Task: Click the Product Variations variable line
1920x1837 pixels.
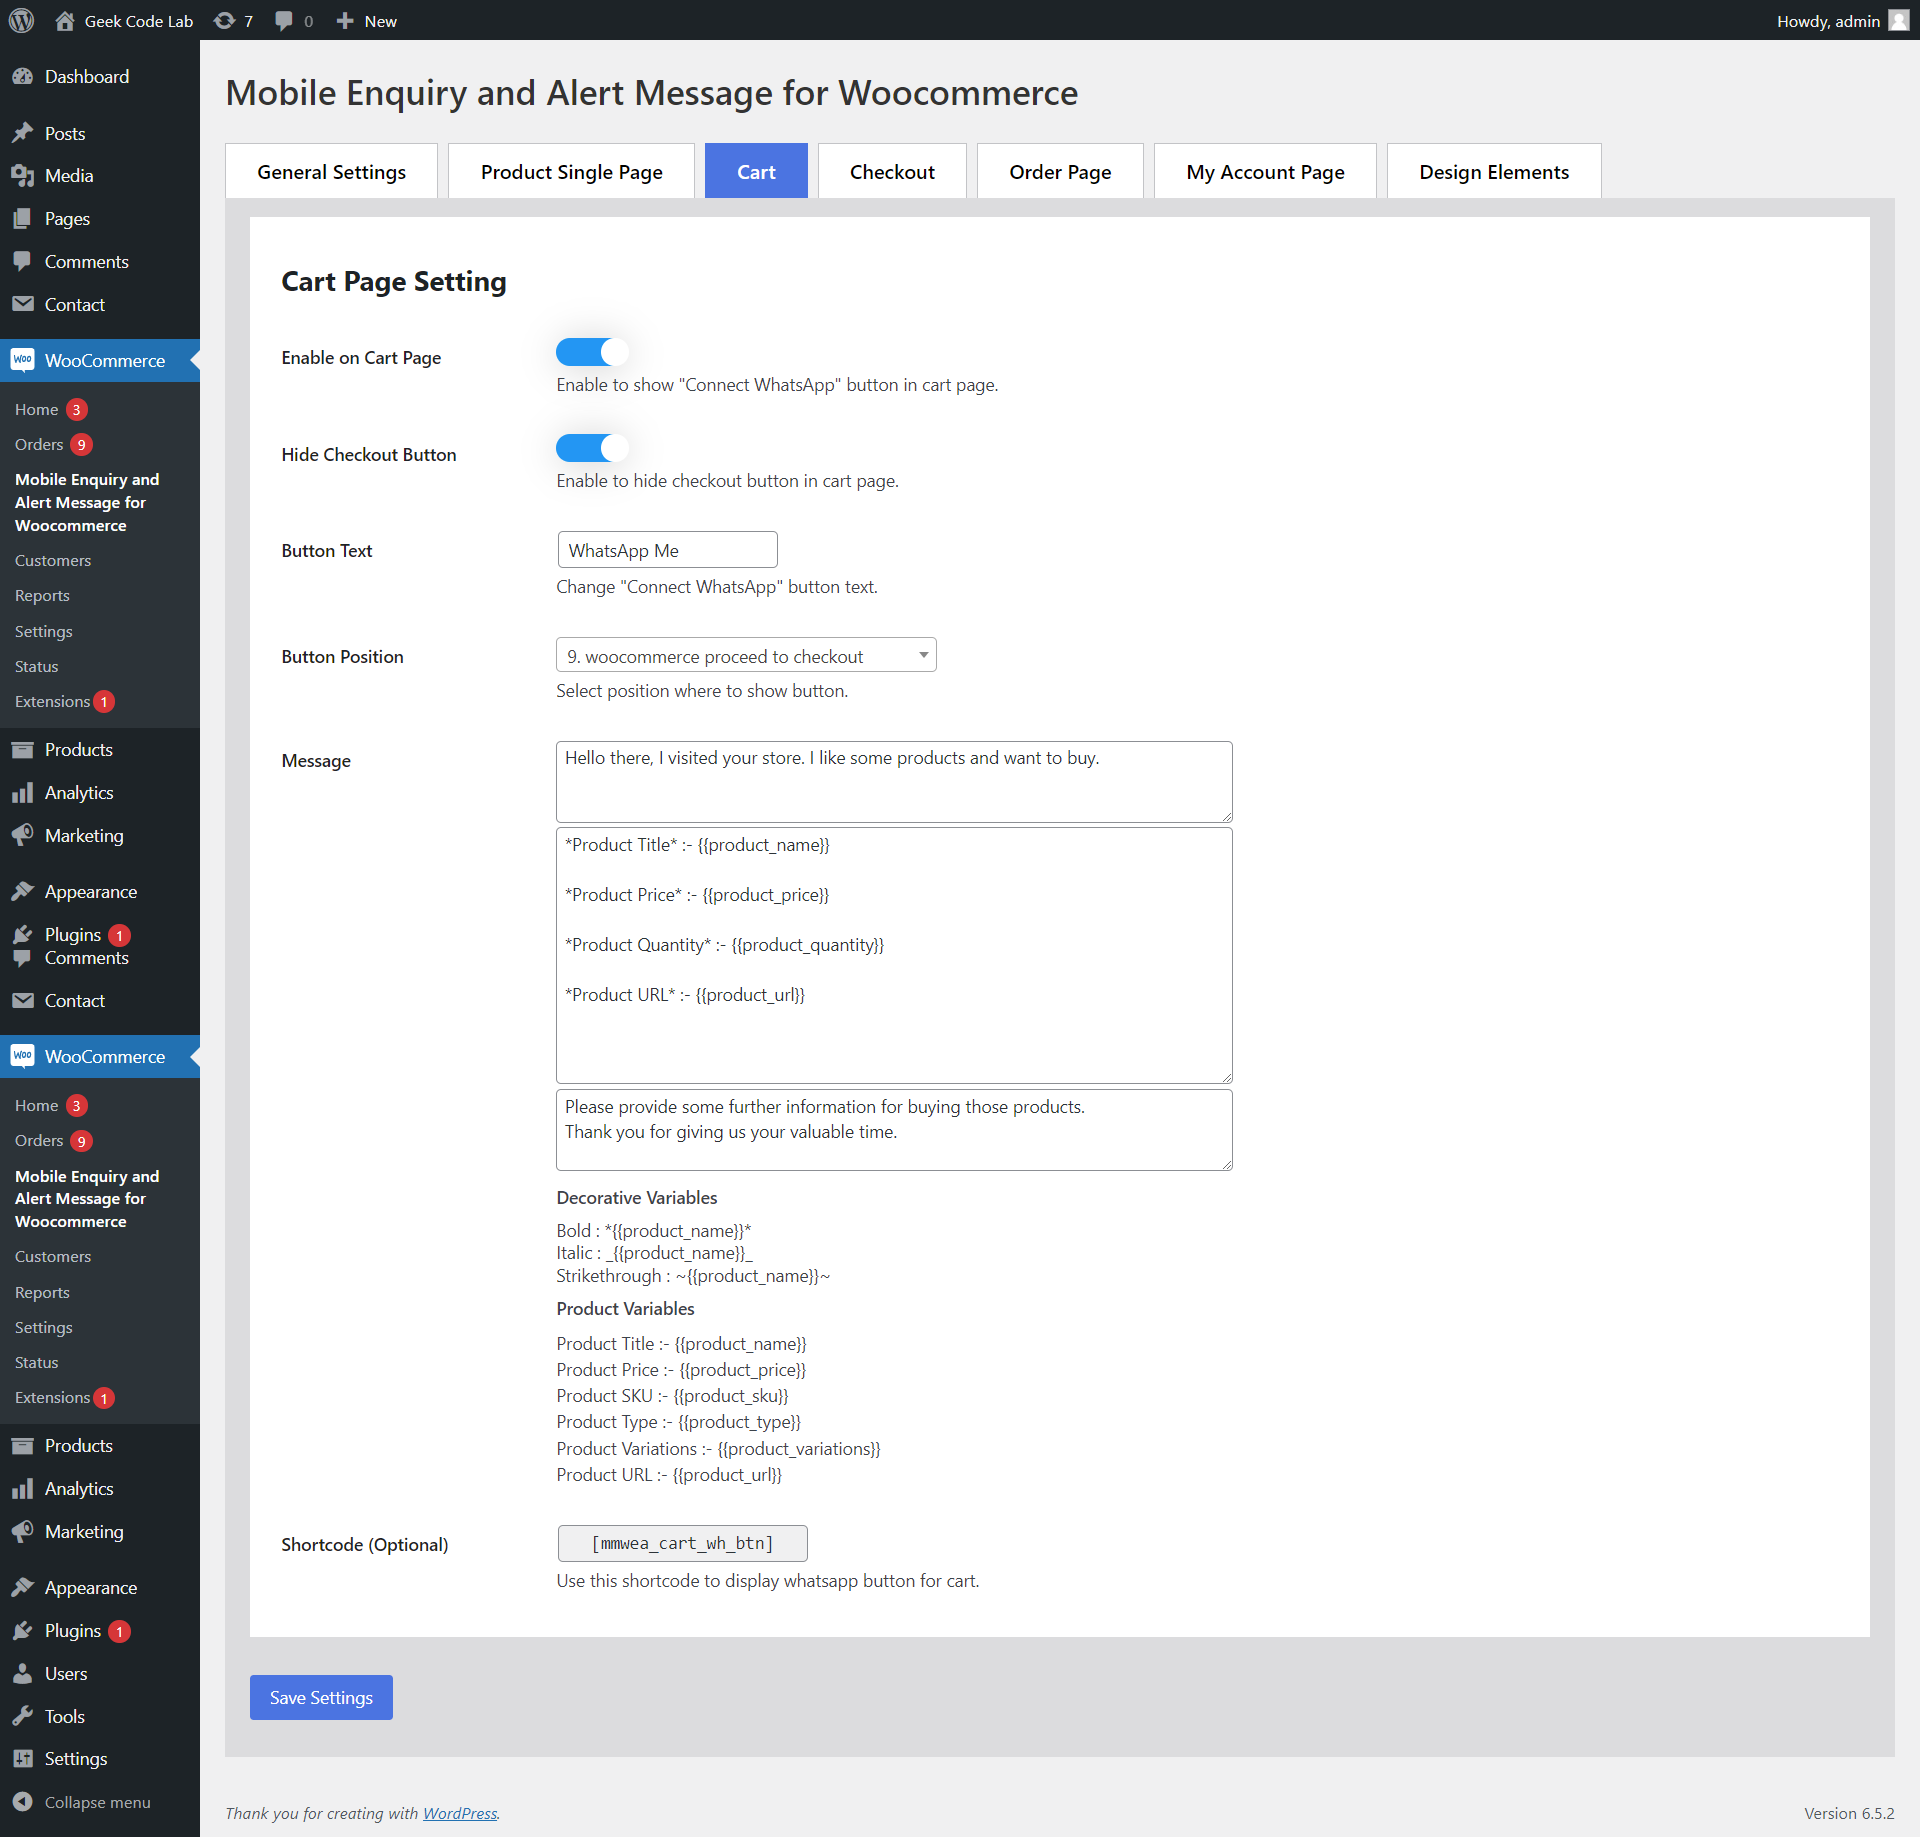Action: point(718,1449)
